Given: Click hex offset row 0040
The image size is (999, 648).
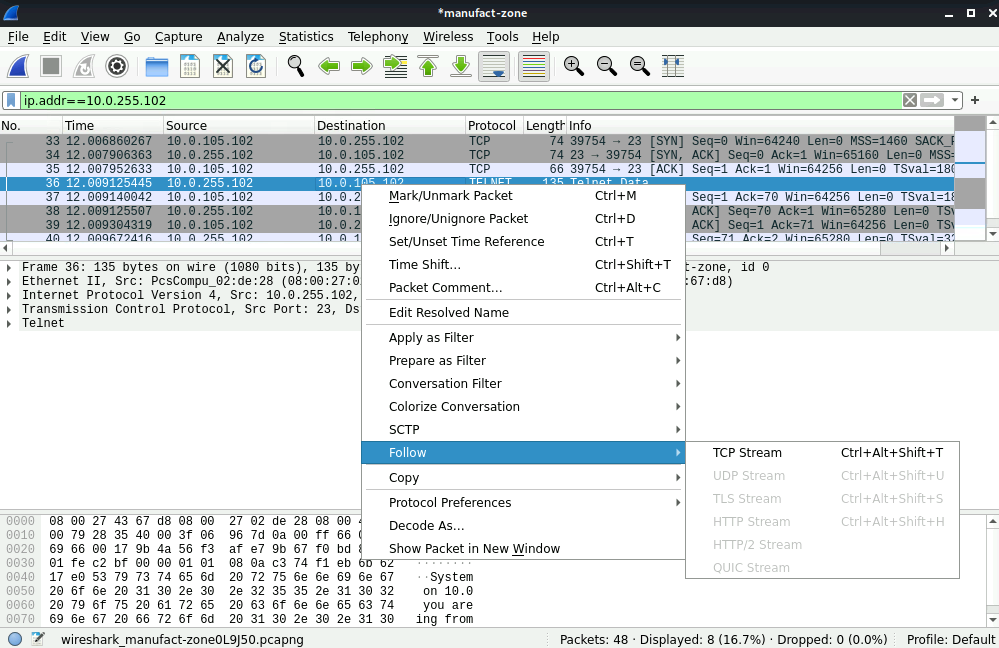Looking at the screenshot, I should (20, 577).
